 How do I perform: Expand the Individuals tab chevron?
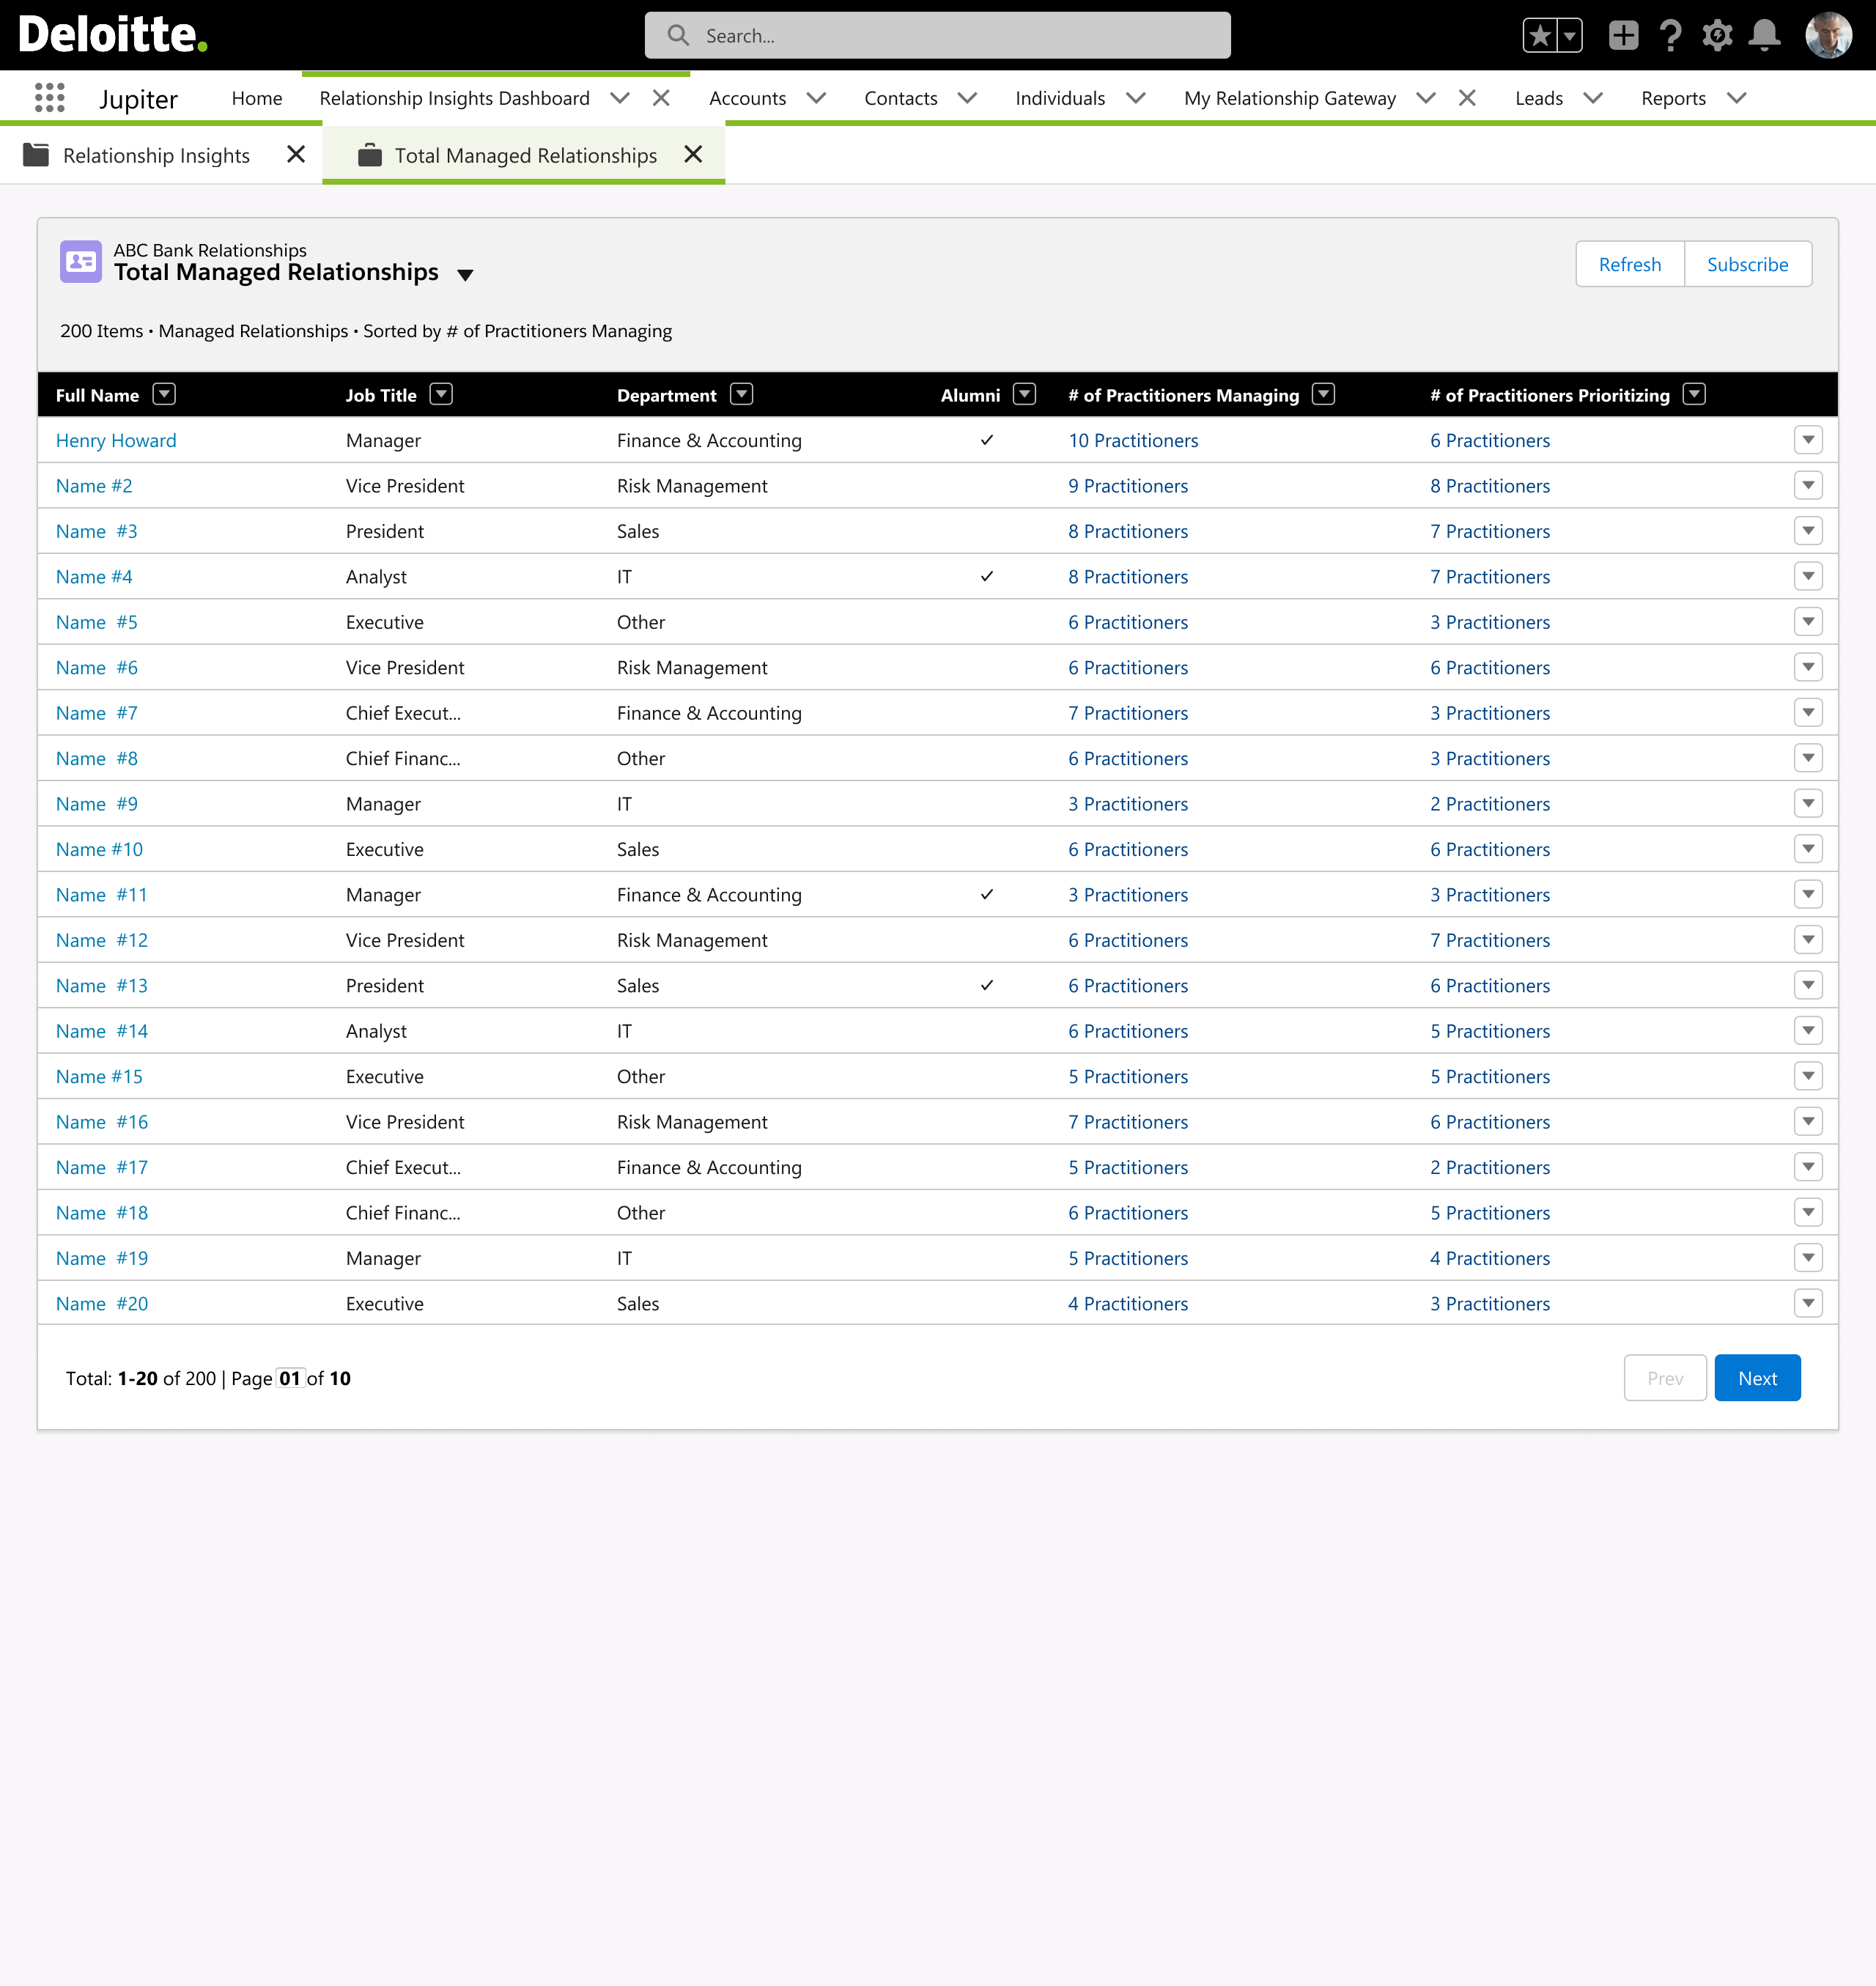(1135, 98)
